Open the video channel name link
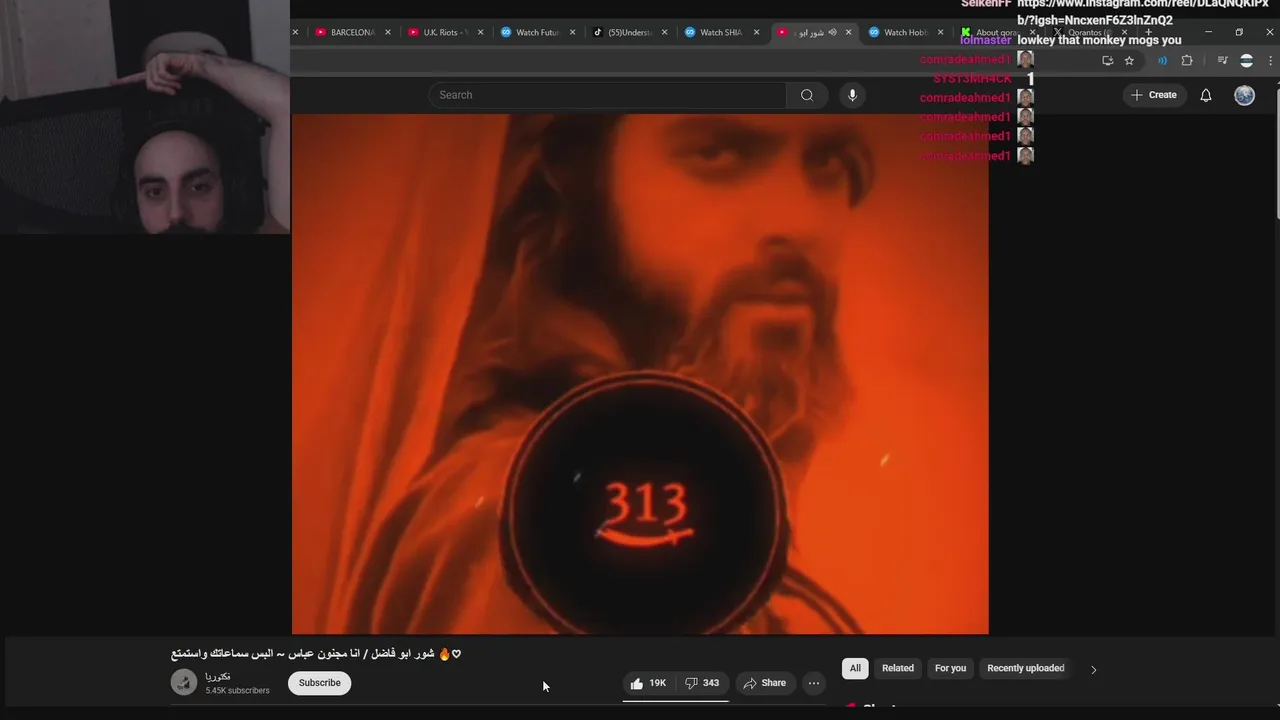The width and height of the screenshot is (1280, 720). [218, 677]
